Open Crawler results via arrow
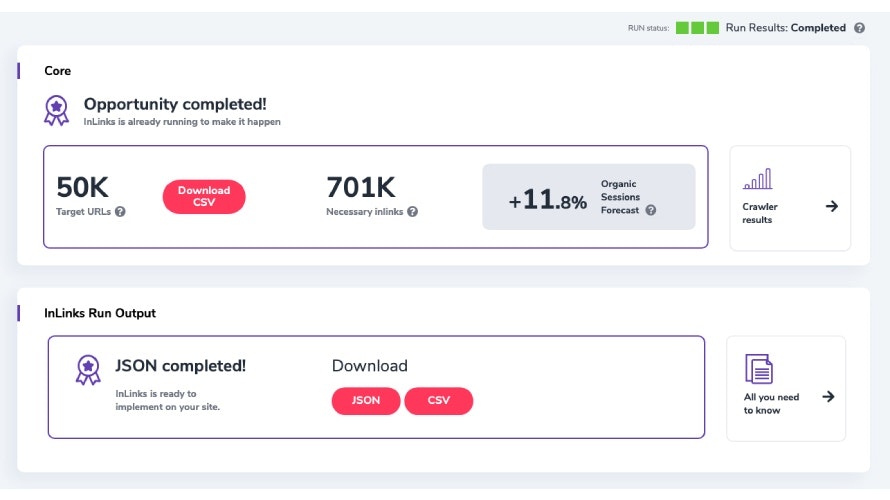The width and height of the screenshot is (890, 500). 831,206
